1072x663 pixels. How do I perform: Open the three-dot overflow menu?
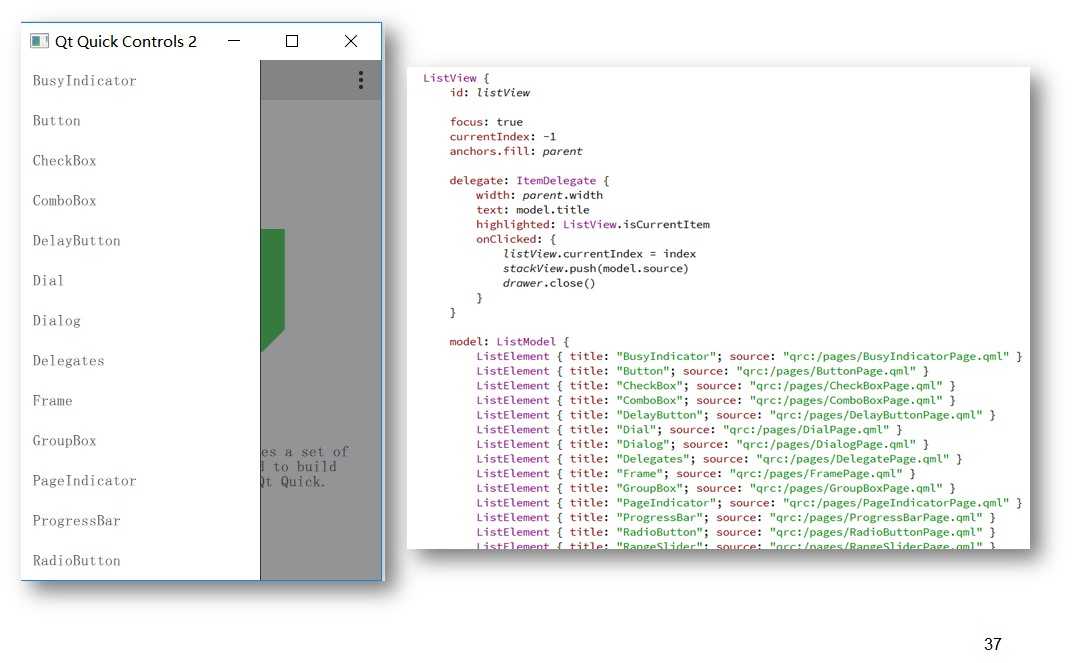[360, 80]
